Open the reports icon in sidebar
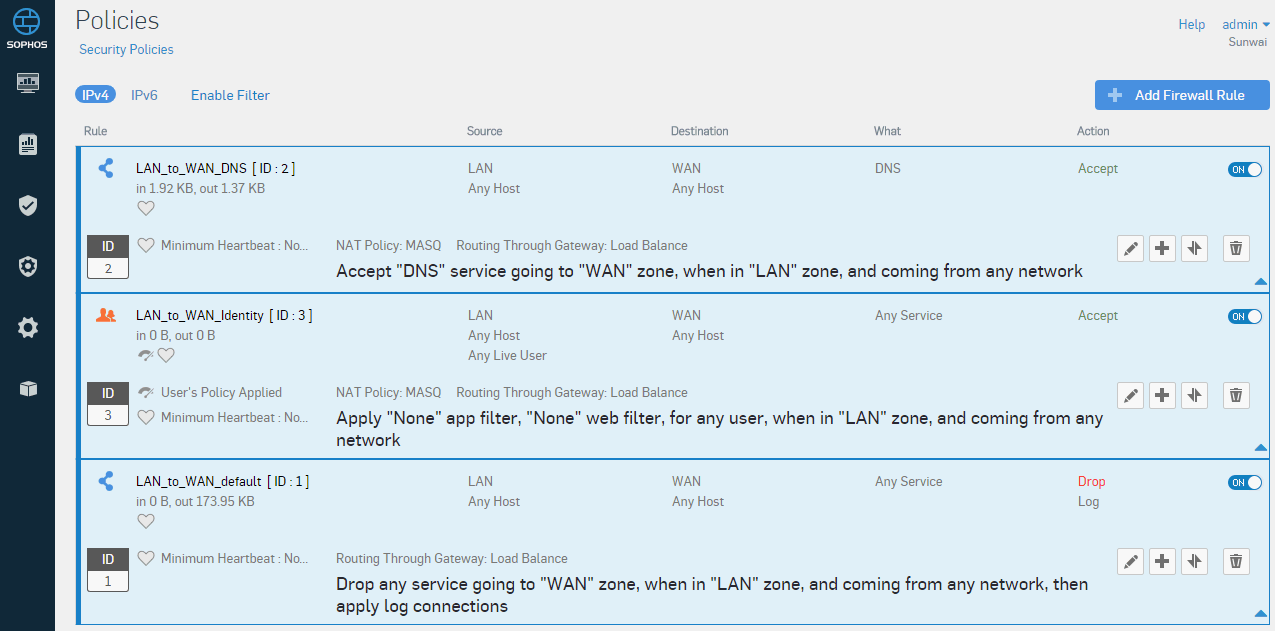The image size is (1275, 631). [28, 145]
